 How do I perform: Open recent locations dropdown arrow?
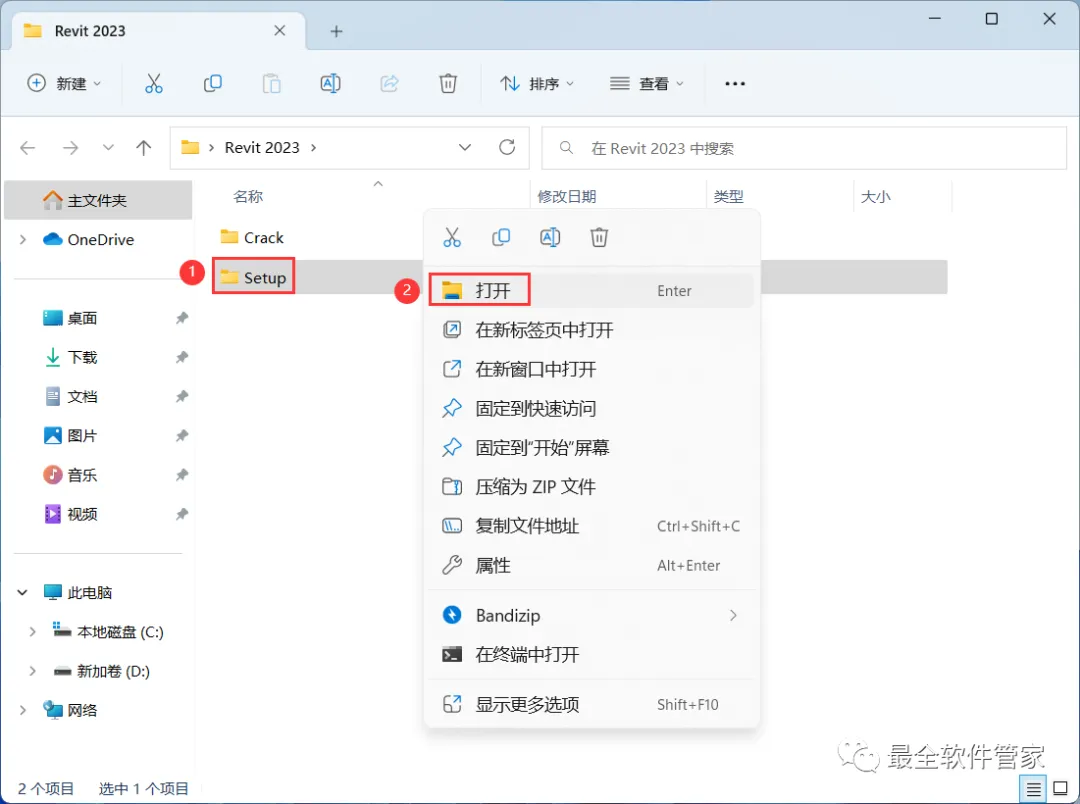coord(108,147)
